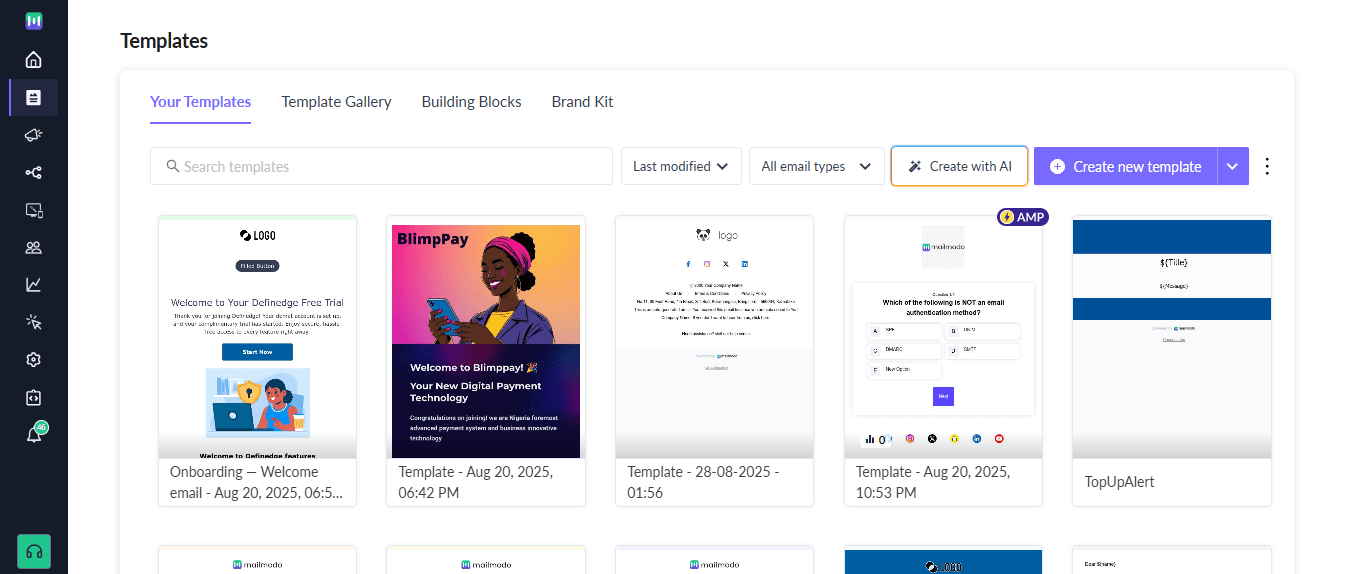Click the stats counter icon on the AMP template
Screen dimensions: 1346x574
(877, 439)
